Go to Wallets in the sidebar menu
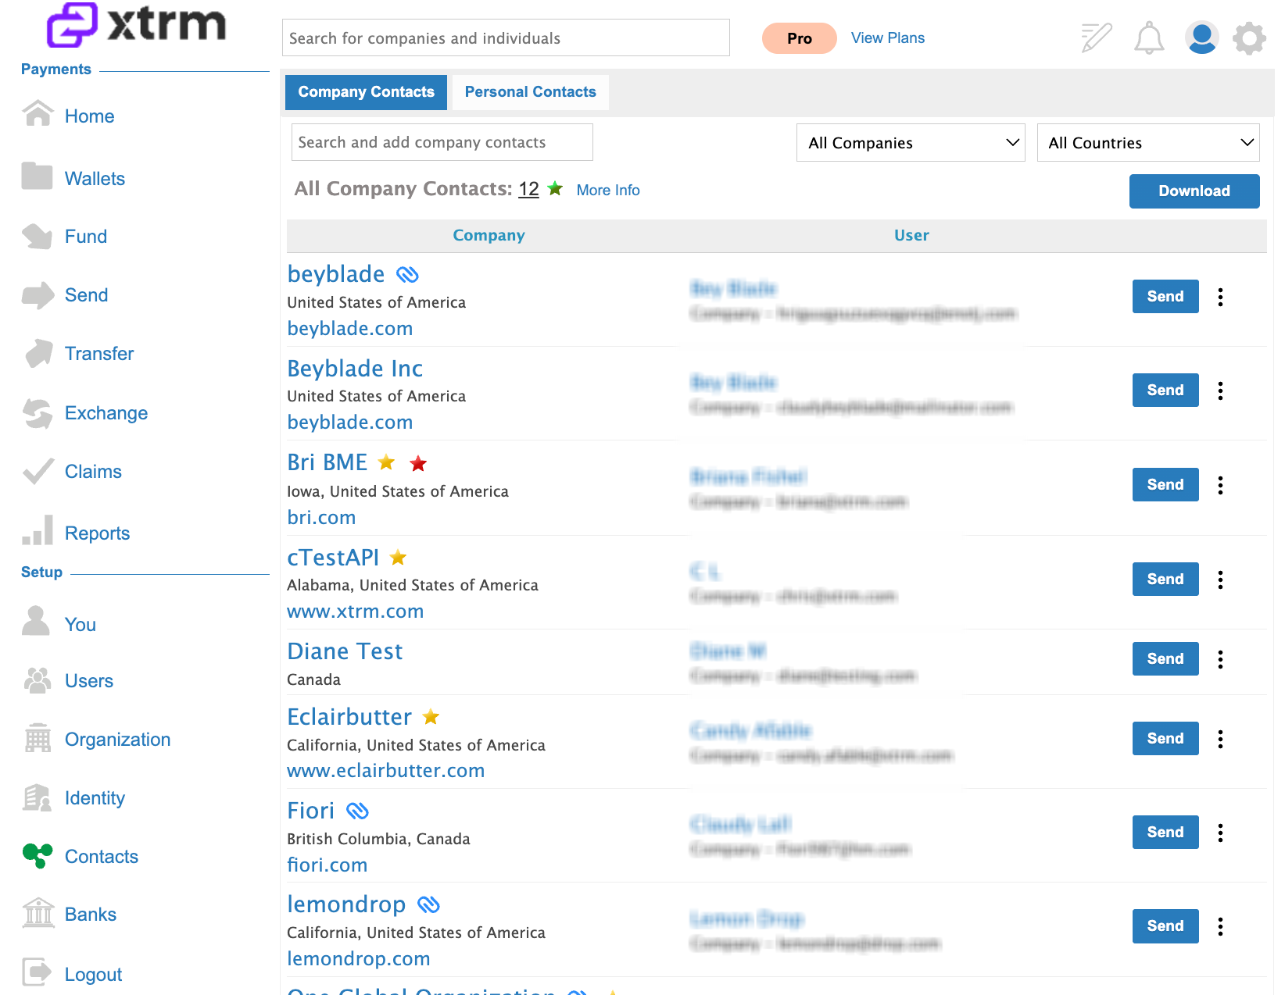This screenshot has height=995, width=1285. [95, 178]
